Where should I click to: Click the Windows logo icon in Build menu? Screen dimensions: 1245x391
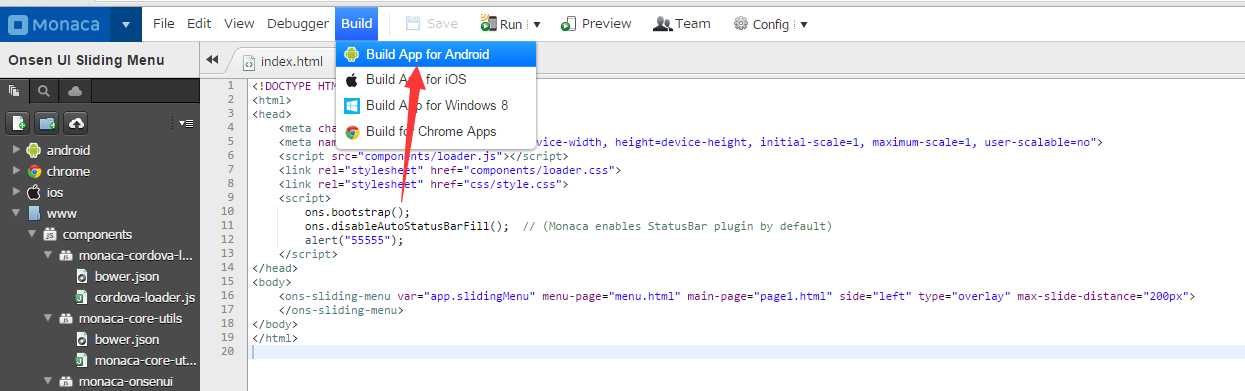click(352, 105)
